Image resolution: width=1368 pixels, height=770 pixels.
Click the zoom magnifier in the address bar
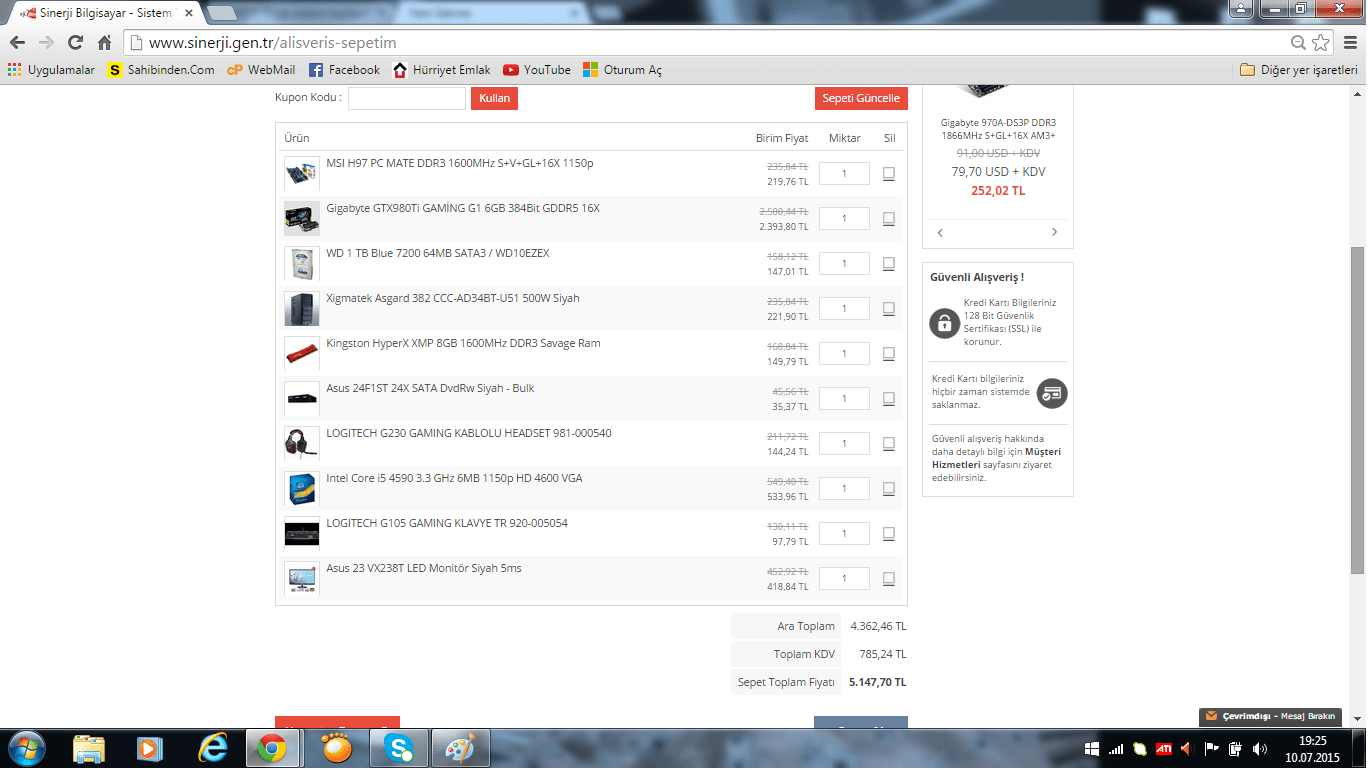click(1298, 43)
